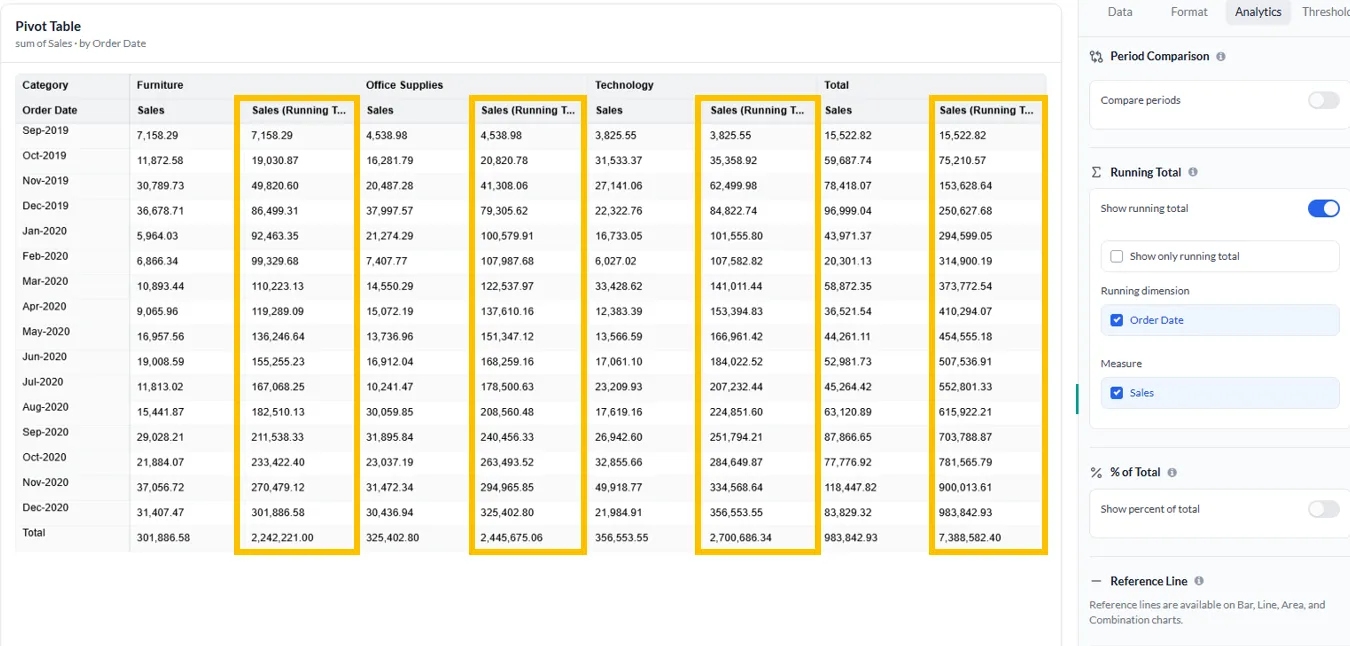The height and width of the screenshot is (646, 1350).
Task: Switch to the Format tab
Action: 1189,12
